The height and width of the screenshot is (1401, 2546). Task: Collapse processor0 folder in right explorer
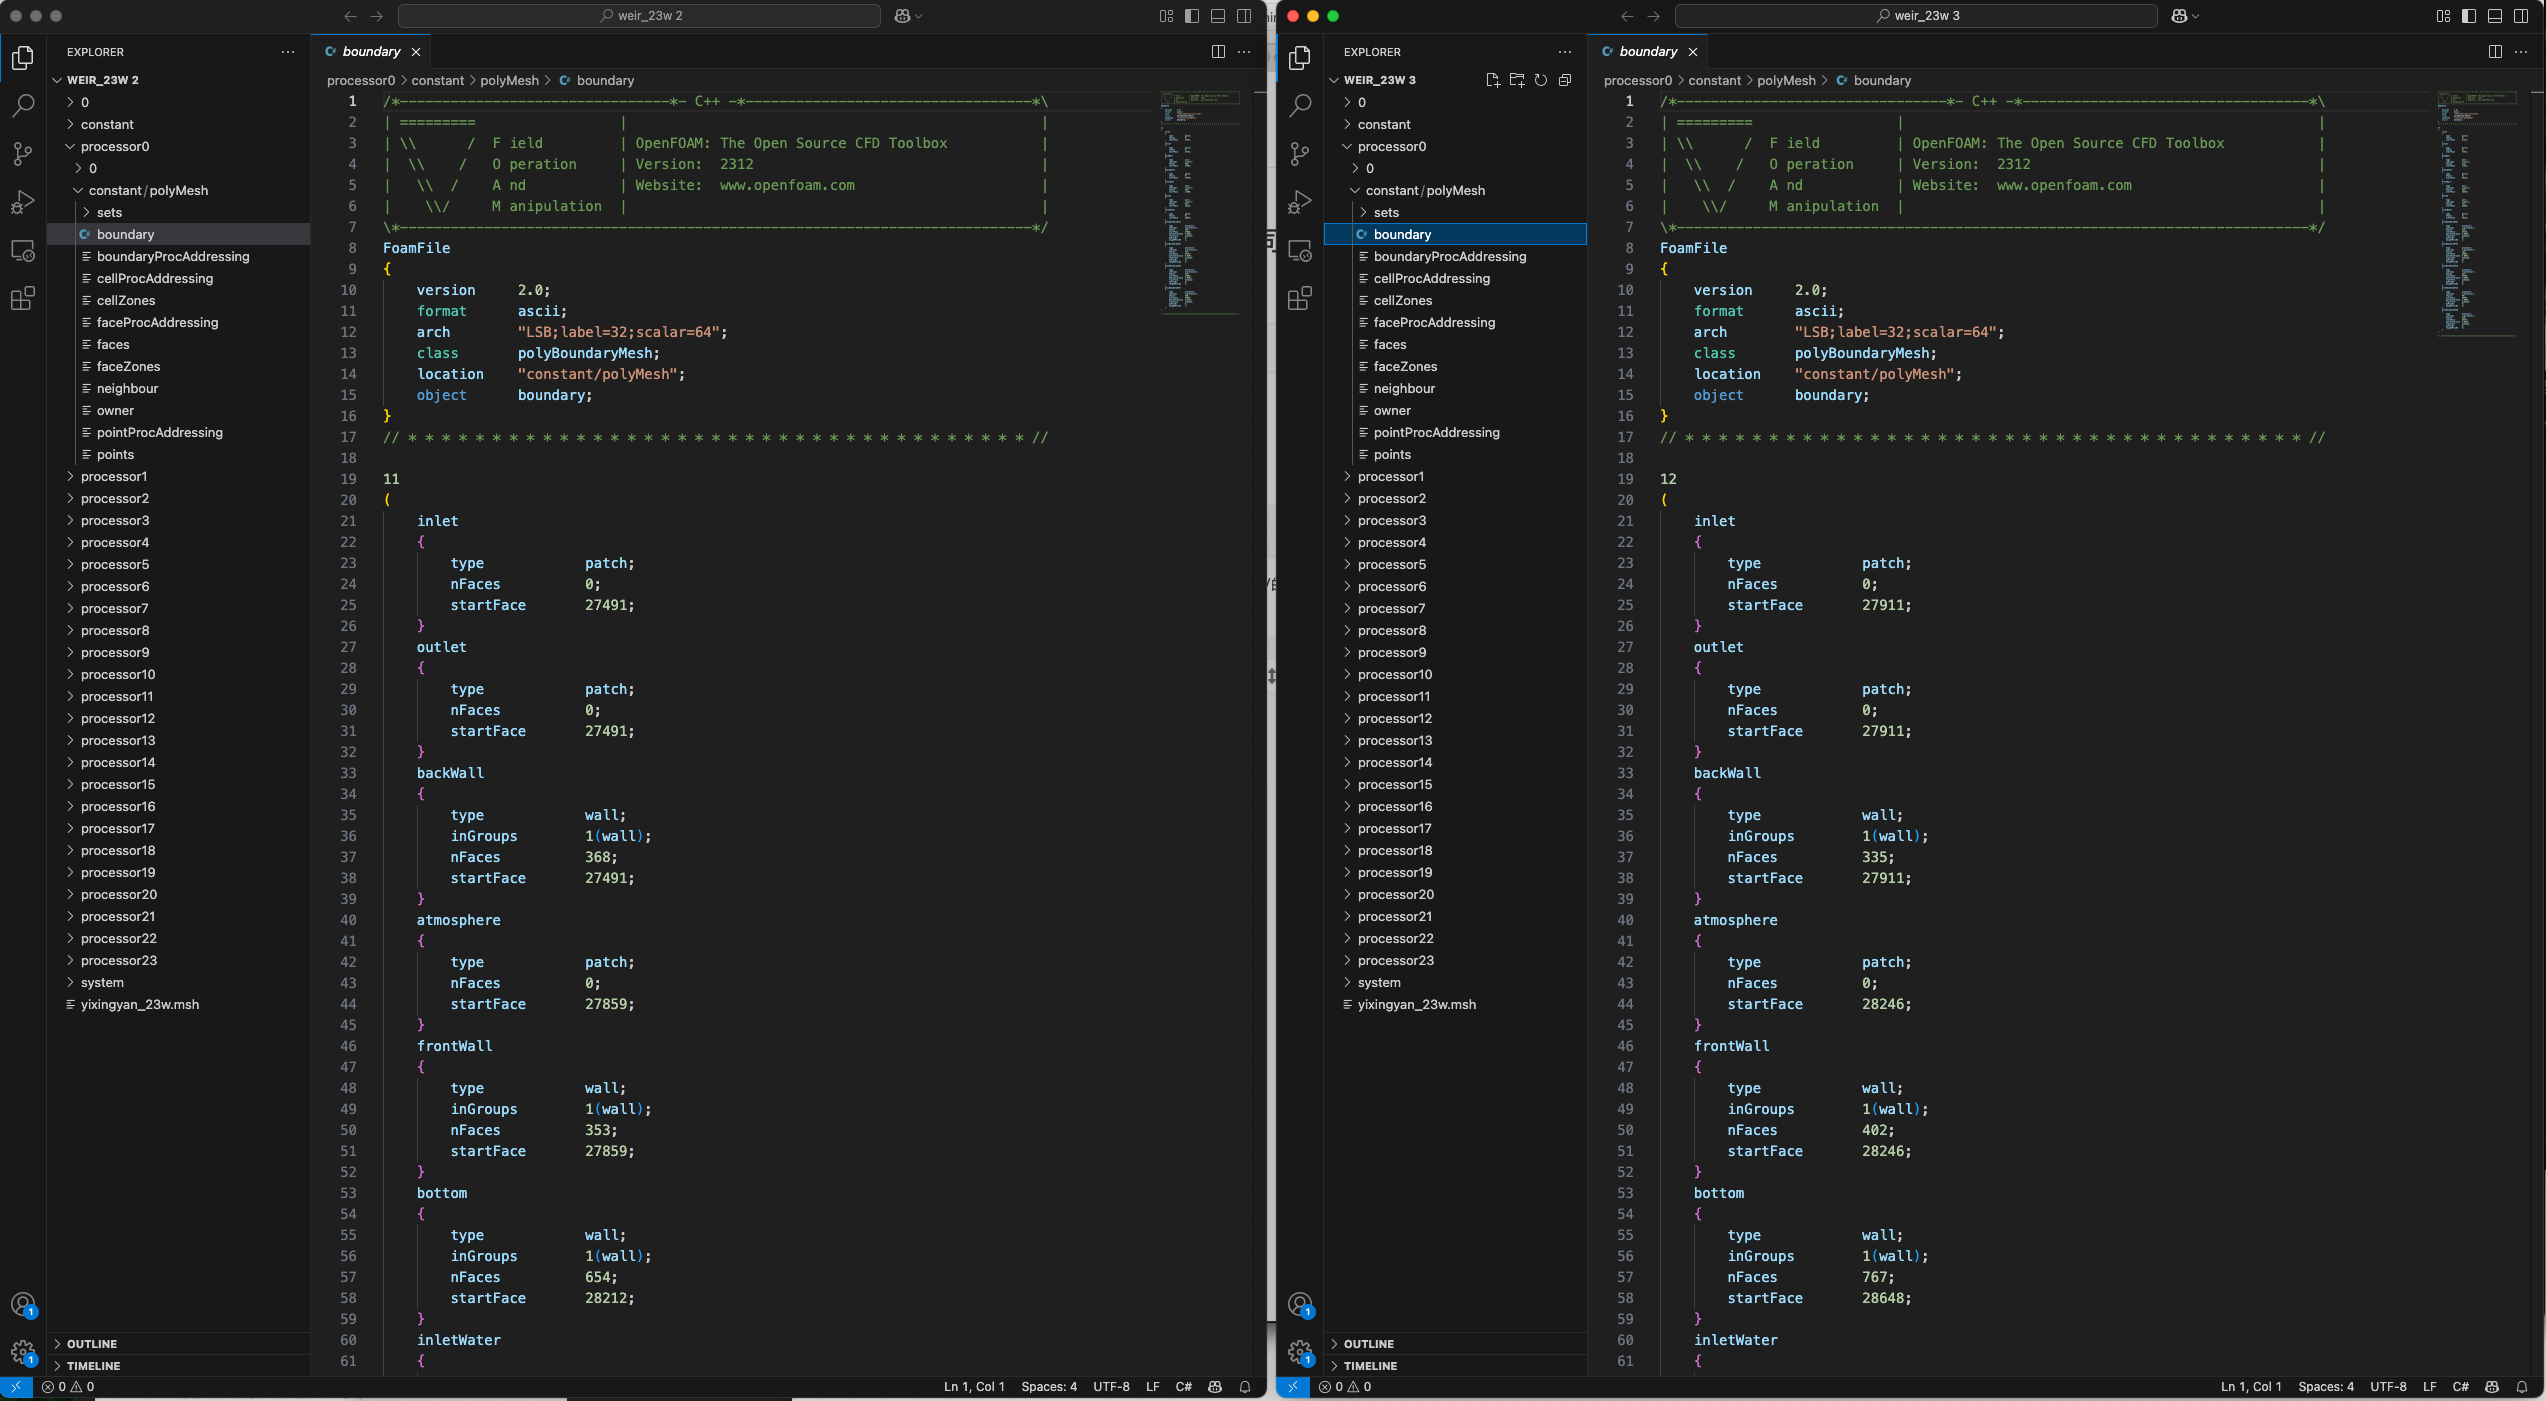pos(1391,146)
